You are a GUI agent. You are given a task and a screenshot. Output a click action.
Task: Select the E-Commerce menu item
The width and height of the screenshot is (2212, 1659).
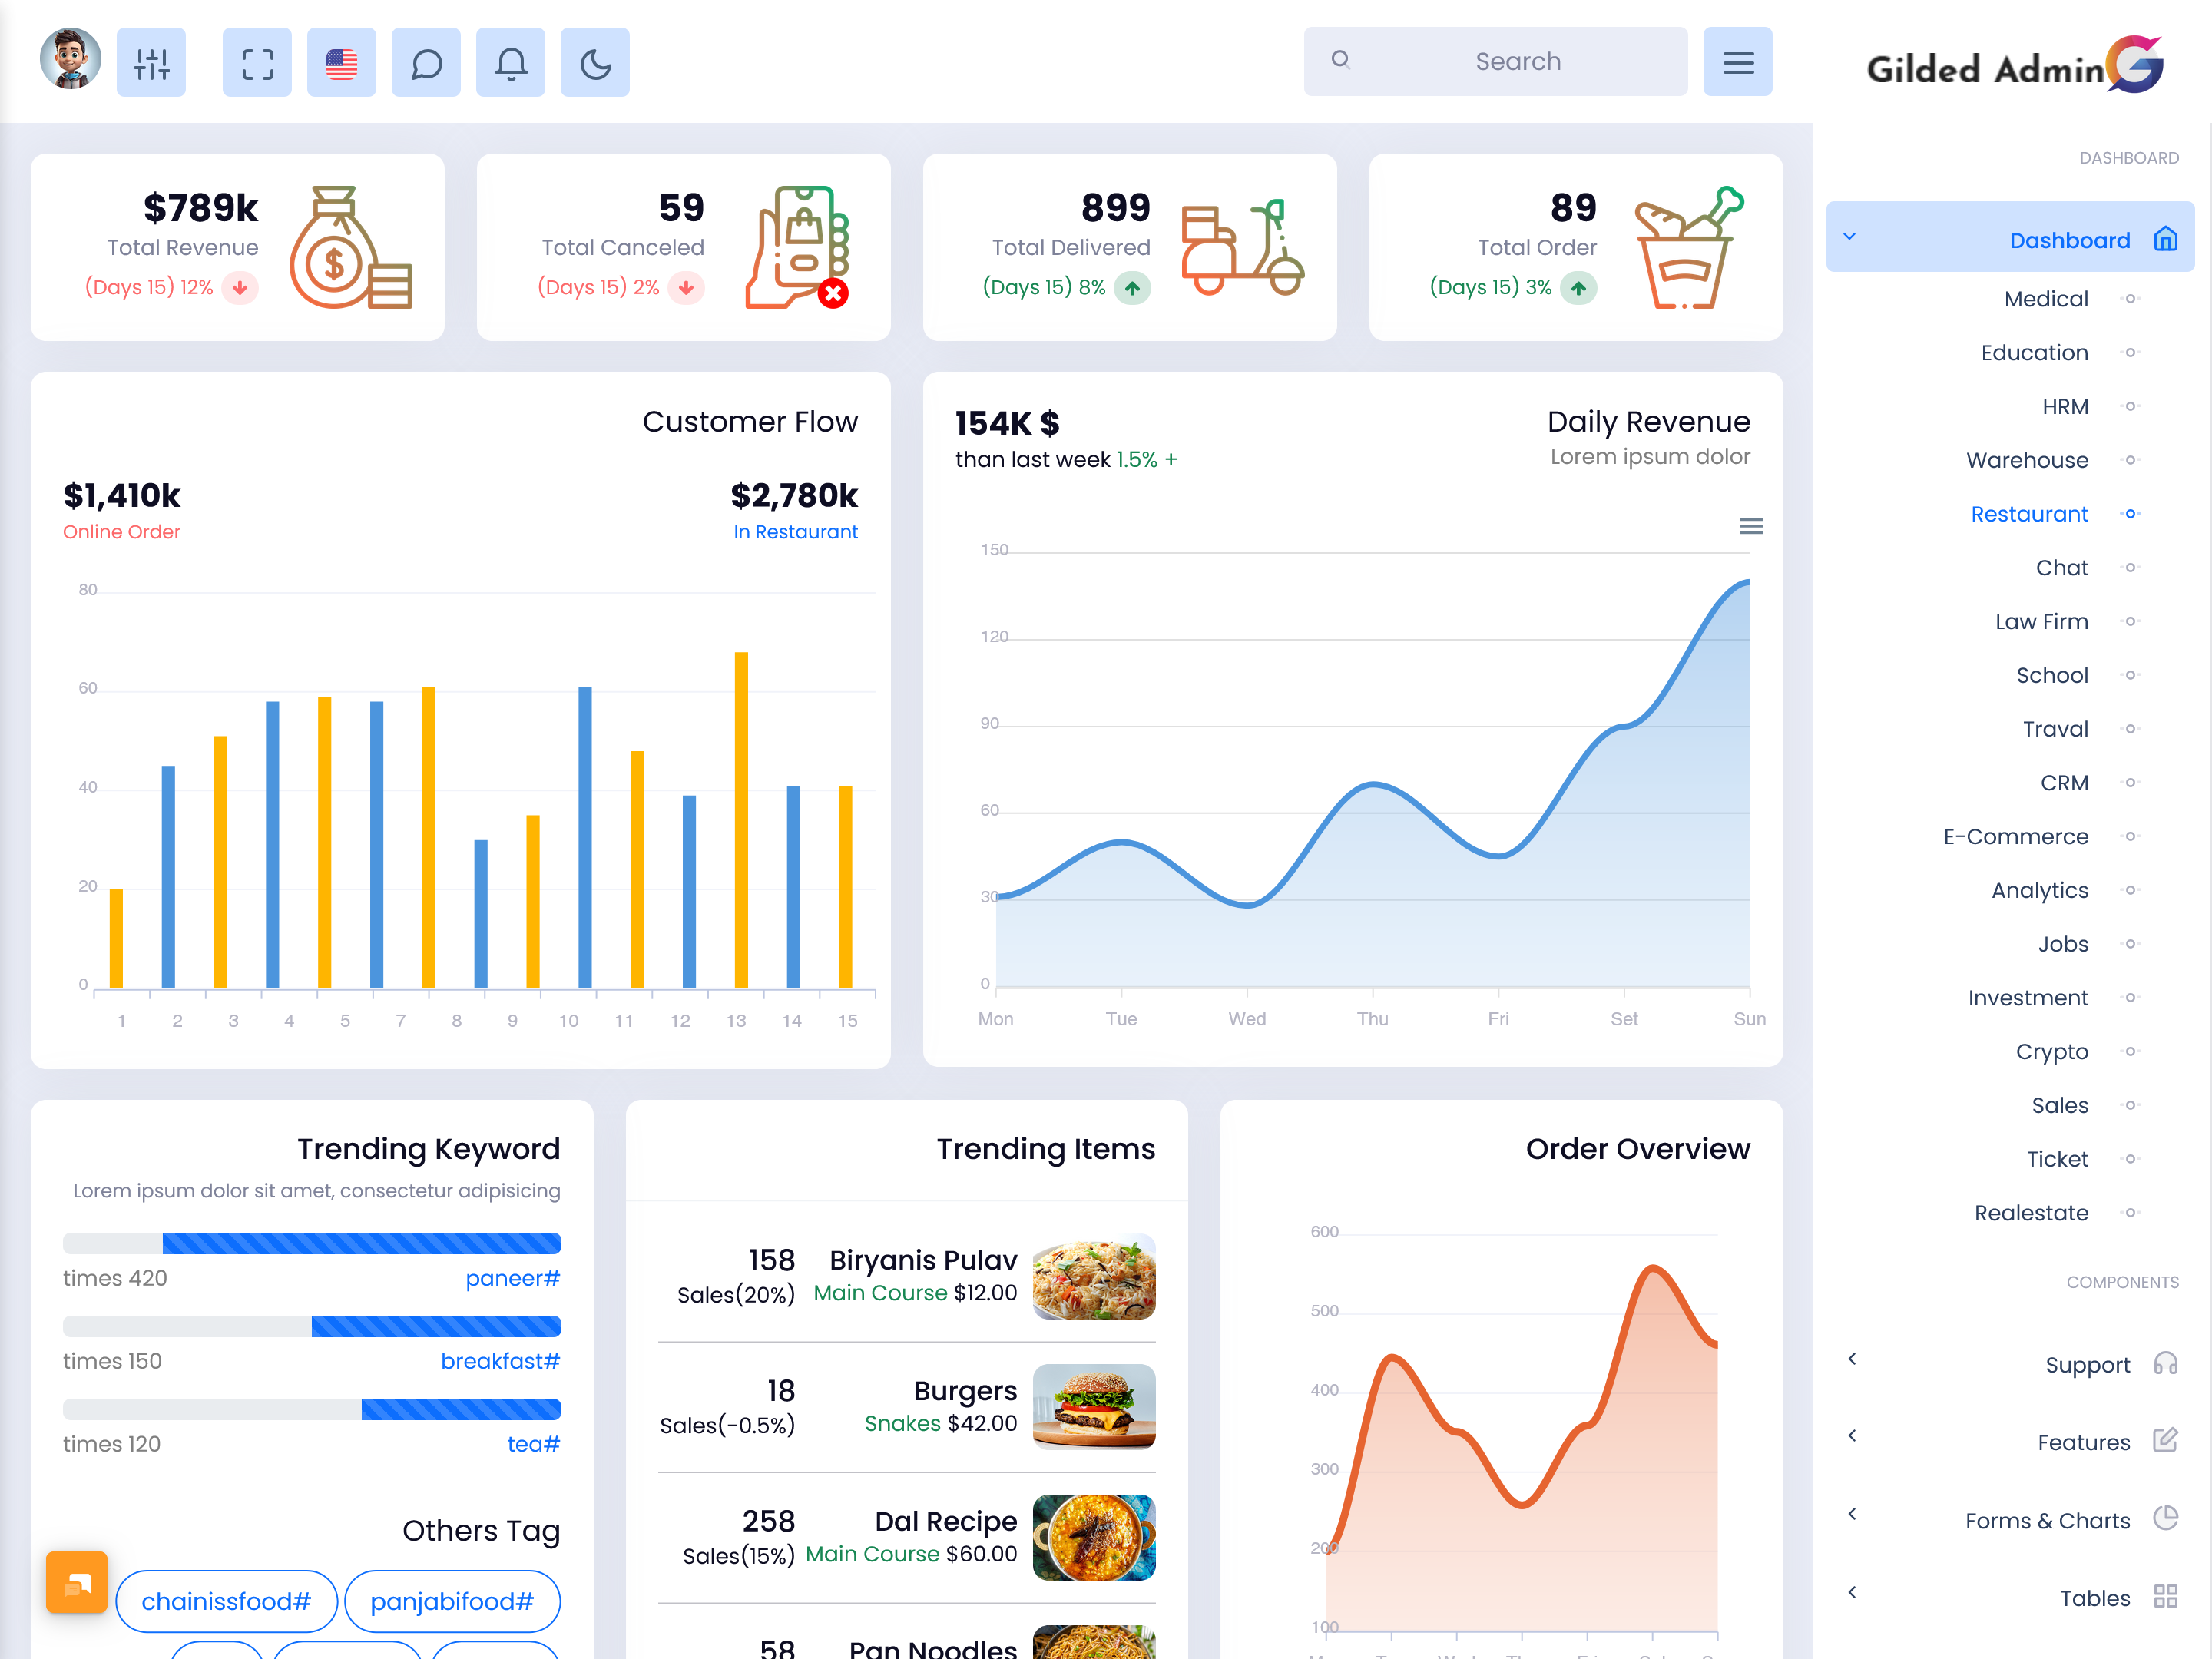coord(2017,836)
